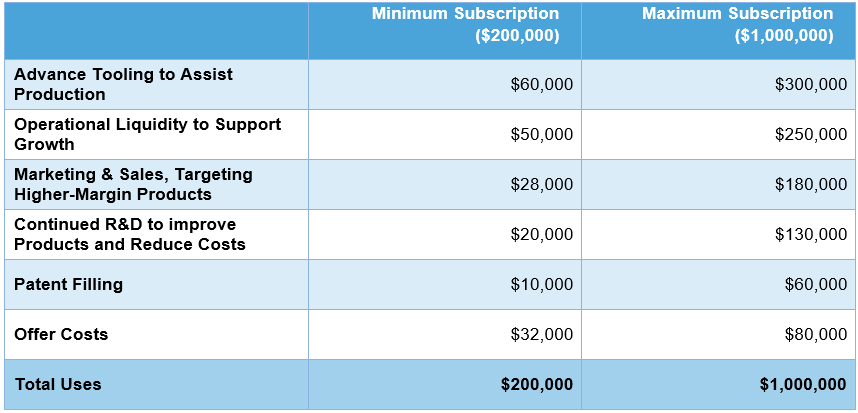Click the Marketing & Sales row label
The height and width of the screenshot is (413, 858).
(x=133, y=184)
